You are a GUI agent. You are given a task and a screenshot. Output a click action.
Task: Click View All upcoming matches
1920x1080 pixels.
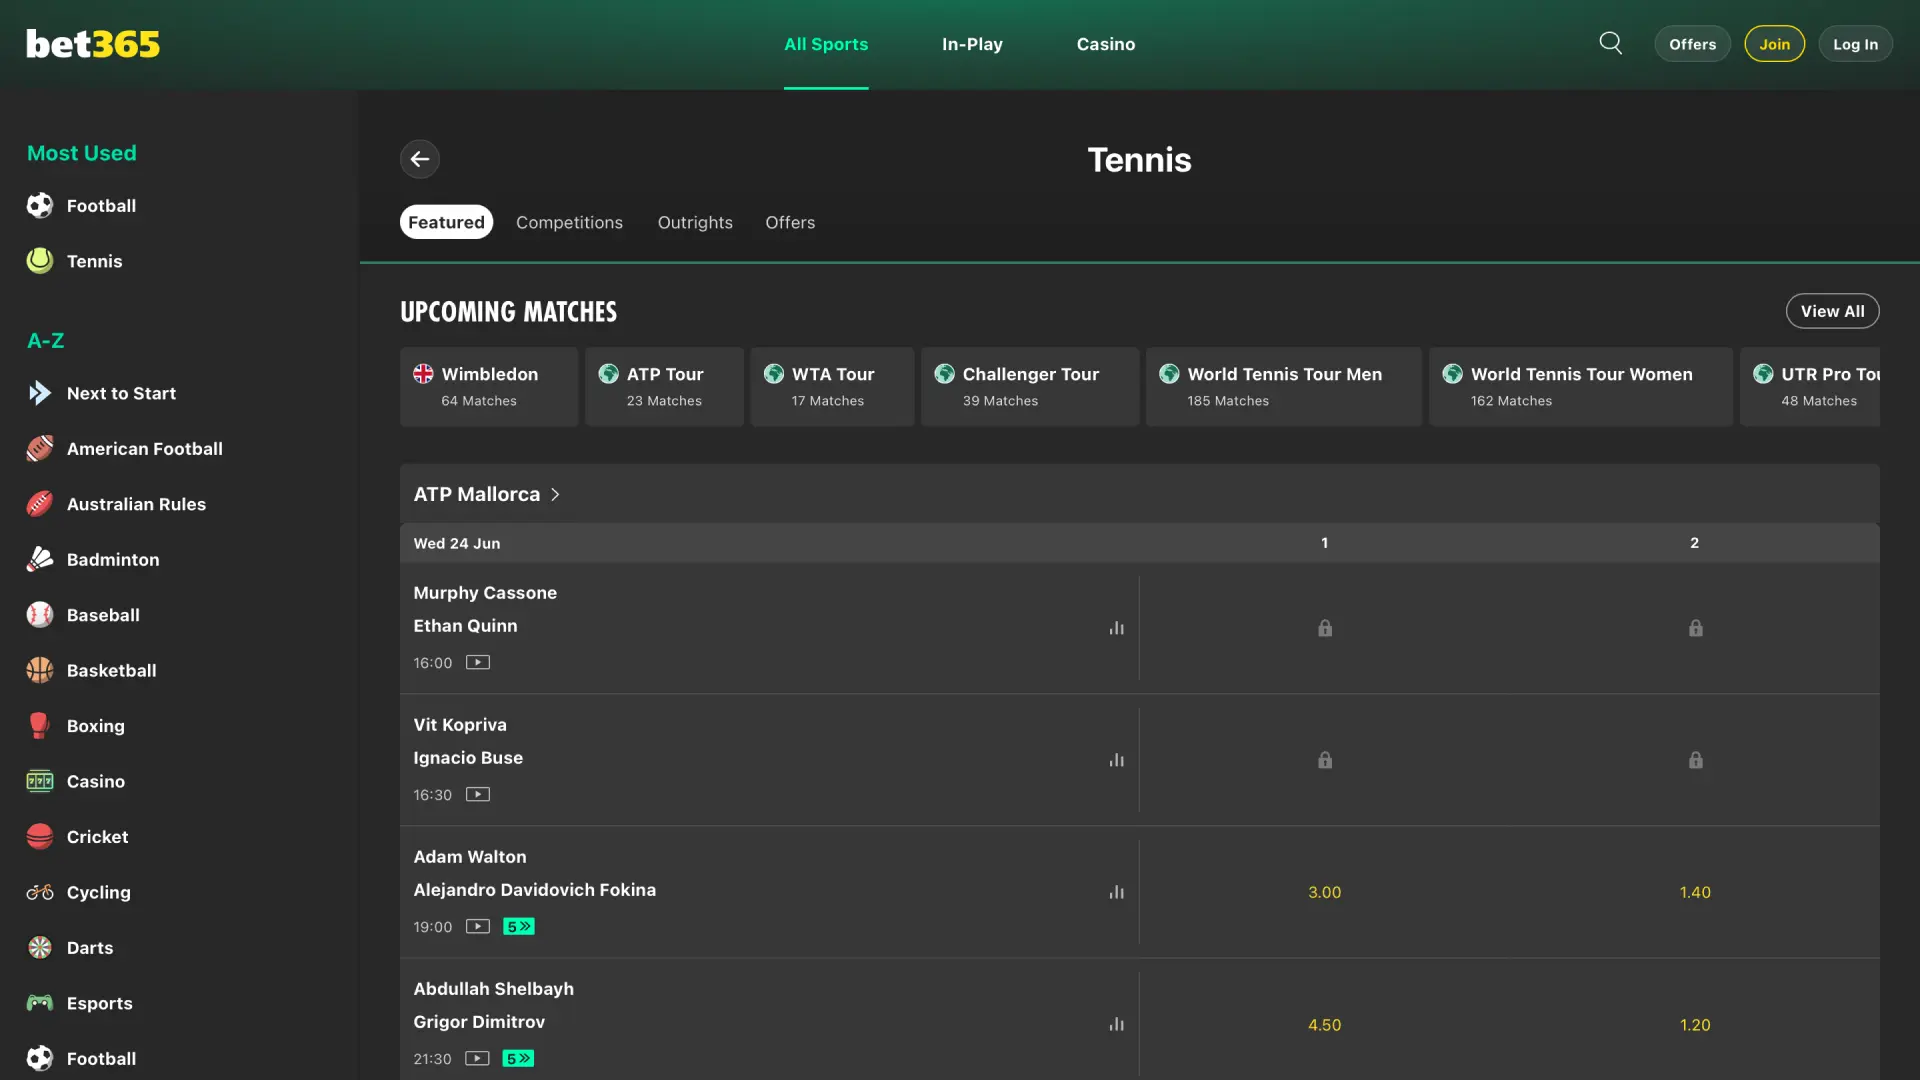(1832, 311)
